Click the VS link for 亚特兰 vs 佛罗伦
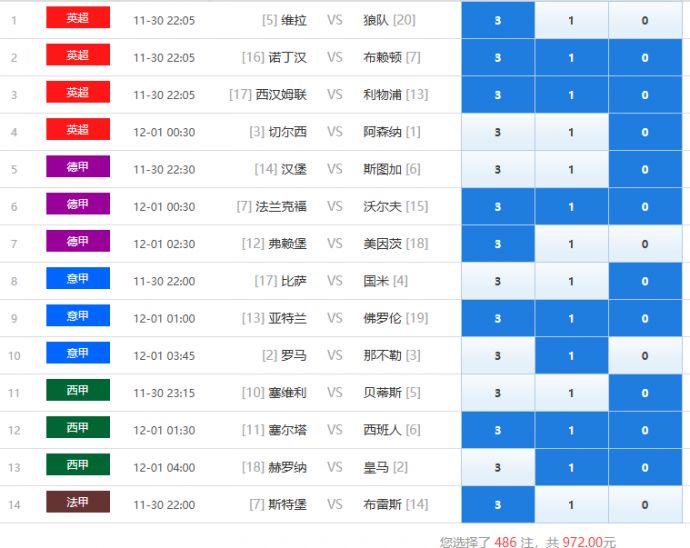This screenshot has width=690, height=548. coord(334,319)
